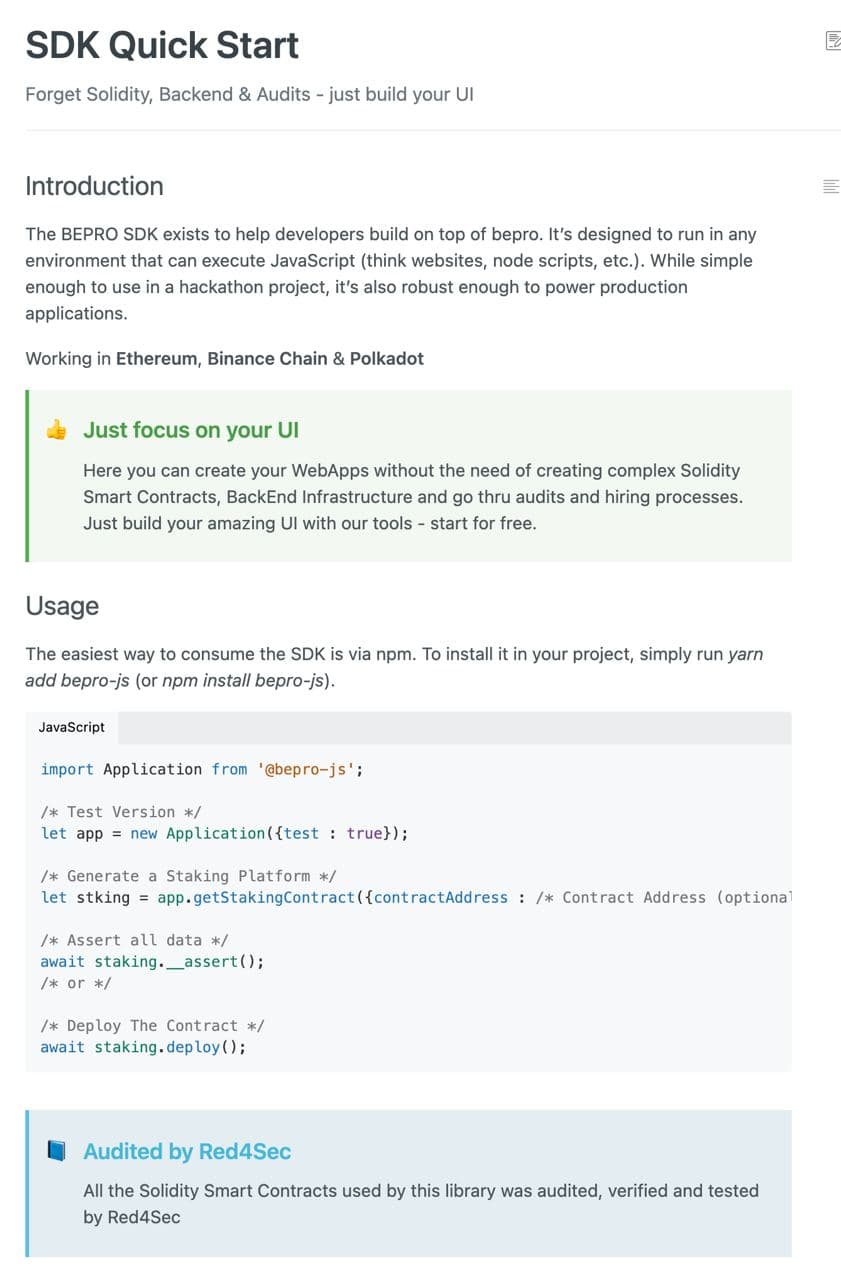
Task: Click the Introduction section heading
Action: (94, 186)
